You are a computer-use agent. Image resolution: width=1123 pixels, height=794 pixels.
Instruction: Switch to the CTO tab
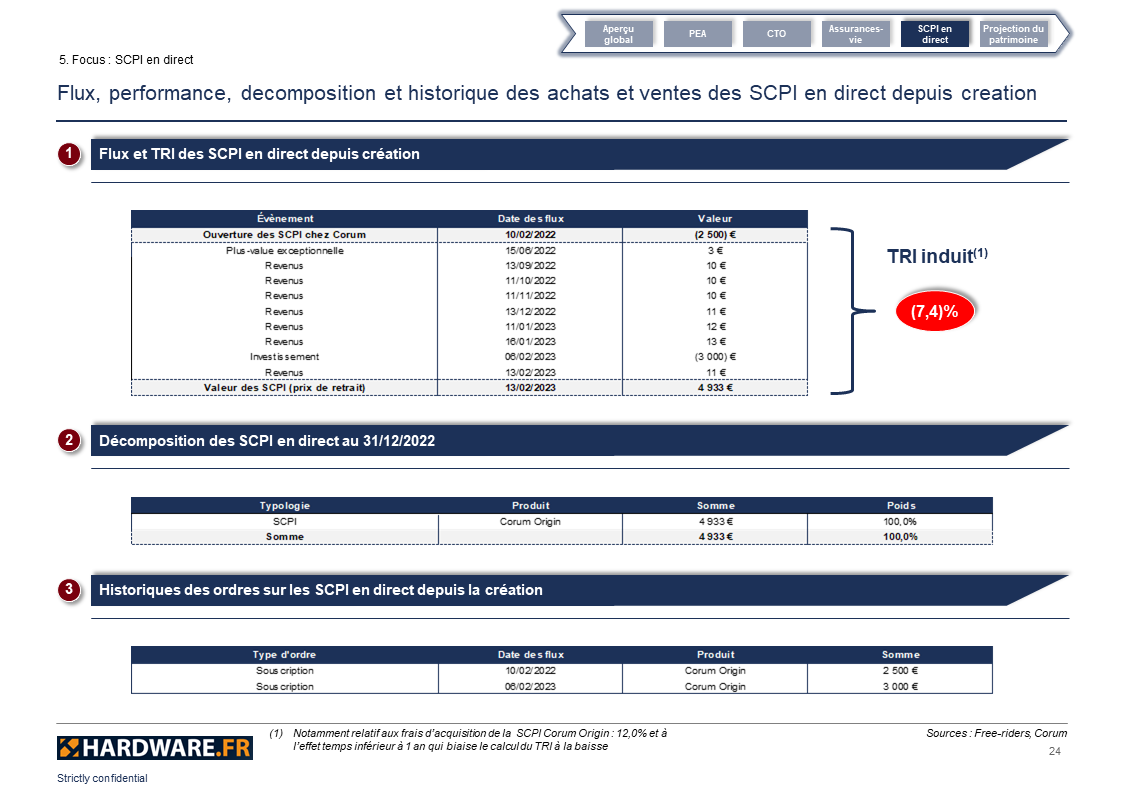pos(776,34)
